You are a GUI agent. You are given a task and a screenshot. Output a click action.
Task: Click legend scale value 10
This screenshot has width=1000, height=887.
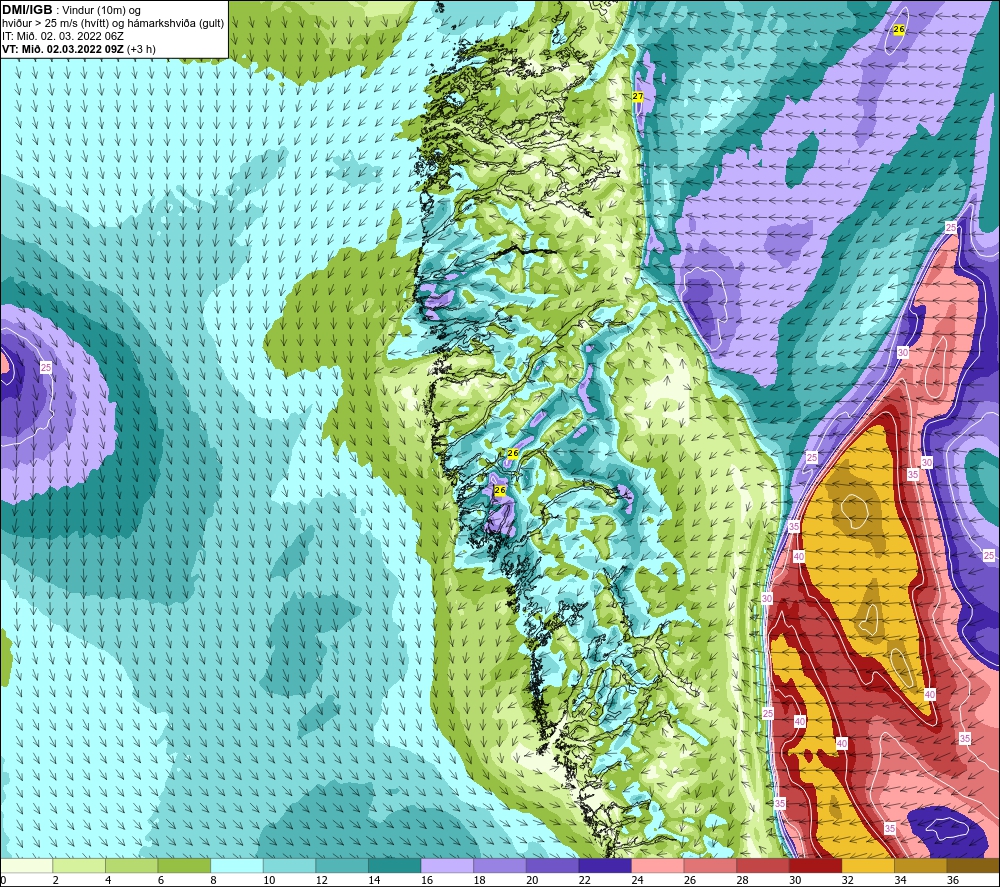269,880
